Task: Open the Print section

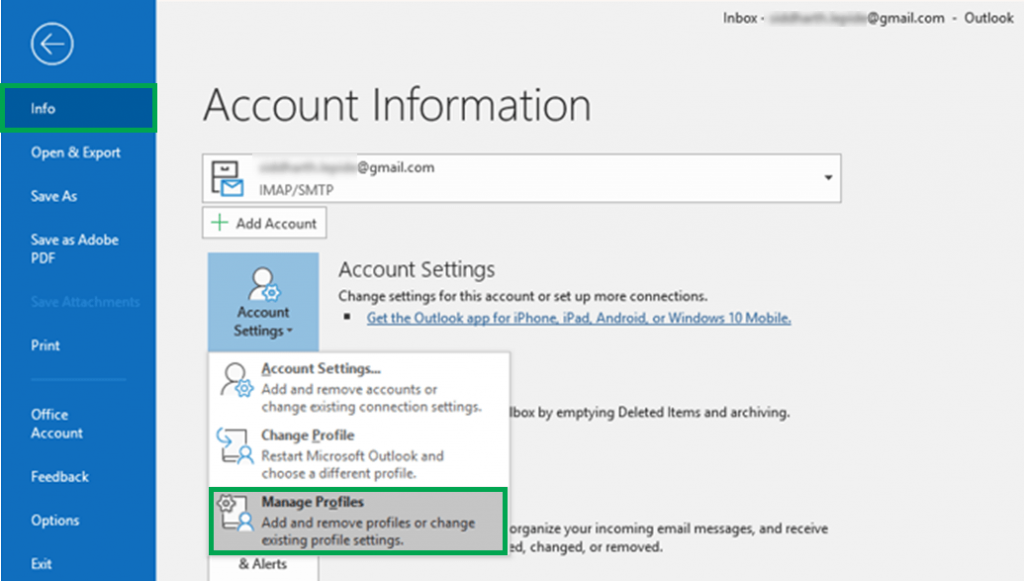Action: tap(45, 345)
